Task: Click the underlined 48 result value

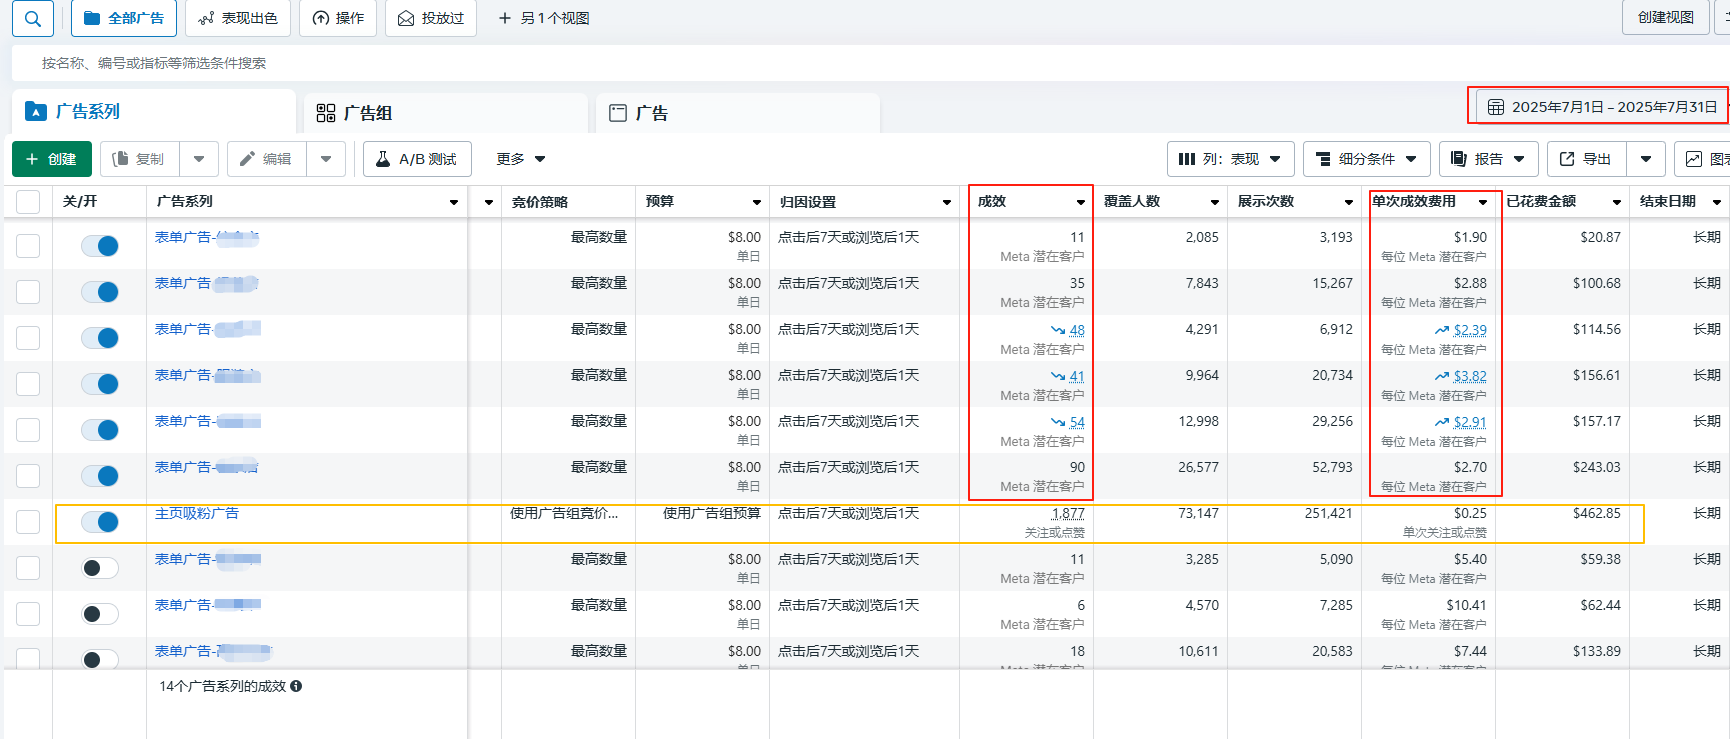Action: (x=1077, y=330)
